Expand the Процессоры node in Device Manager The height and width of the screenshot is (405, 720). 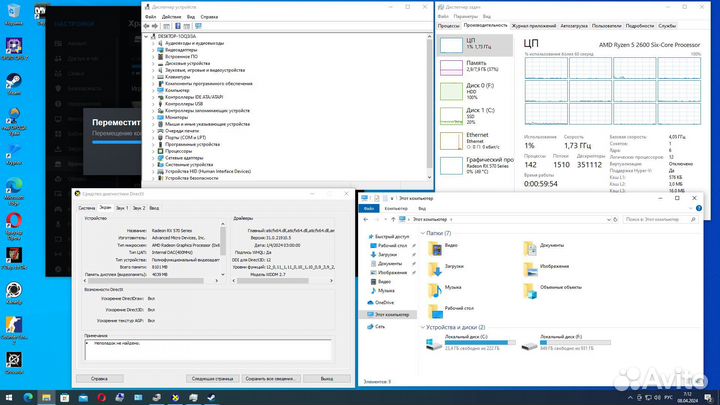click(x=153, y=151)
